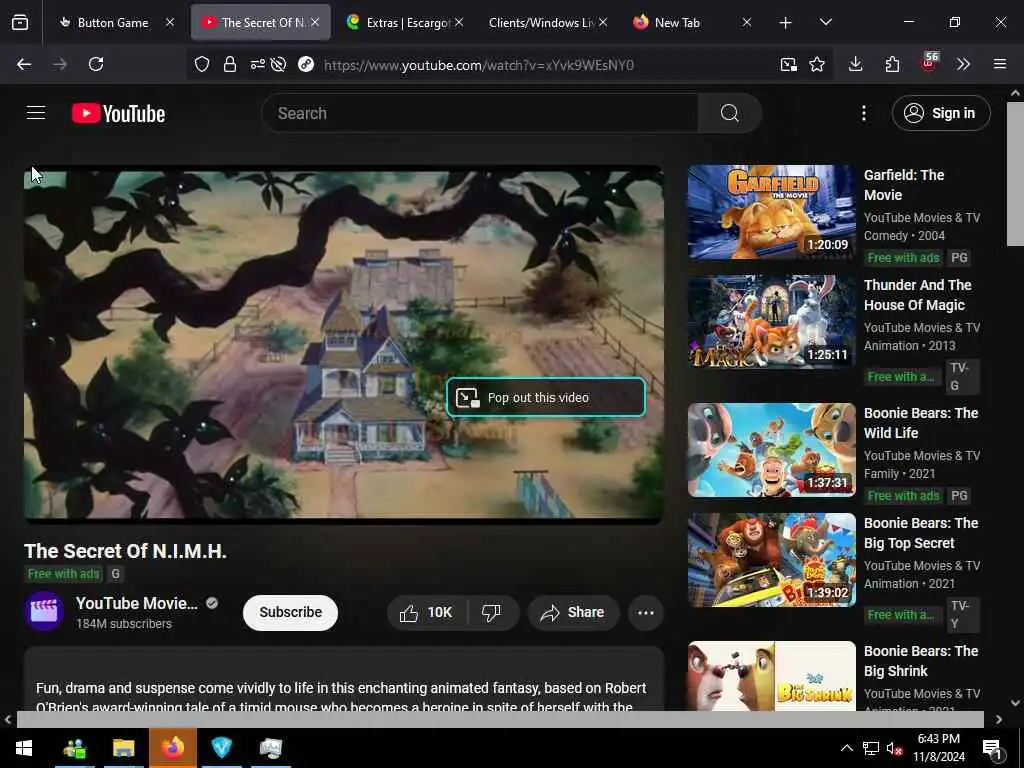Open Boonie Bears: The Wild Life thumbnail
The height and width of the screenshot is (768, 1024).
[771, 450]
